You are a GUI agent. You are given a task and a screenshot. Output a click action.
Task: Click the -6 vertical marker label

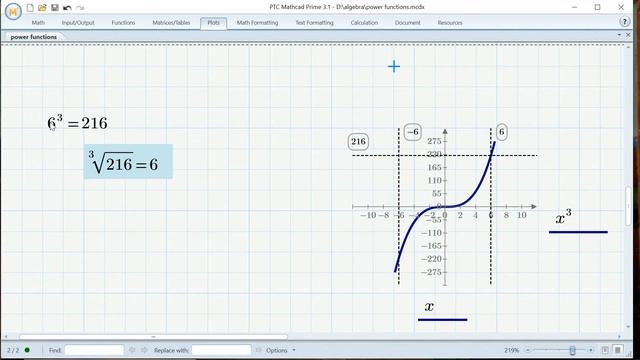[413, 132]
